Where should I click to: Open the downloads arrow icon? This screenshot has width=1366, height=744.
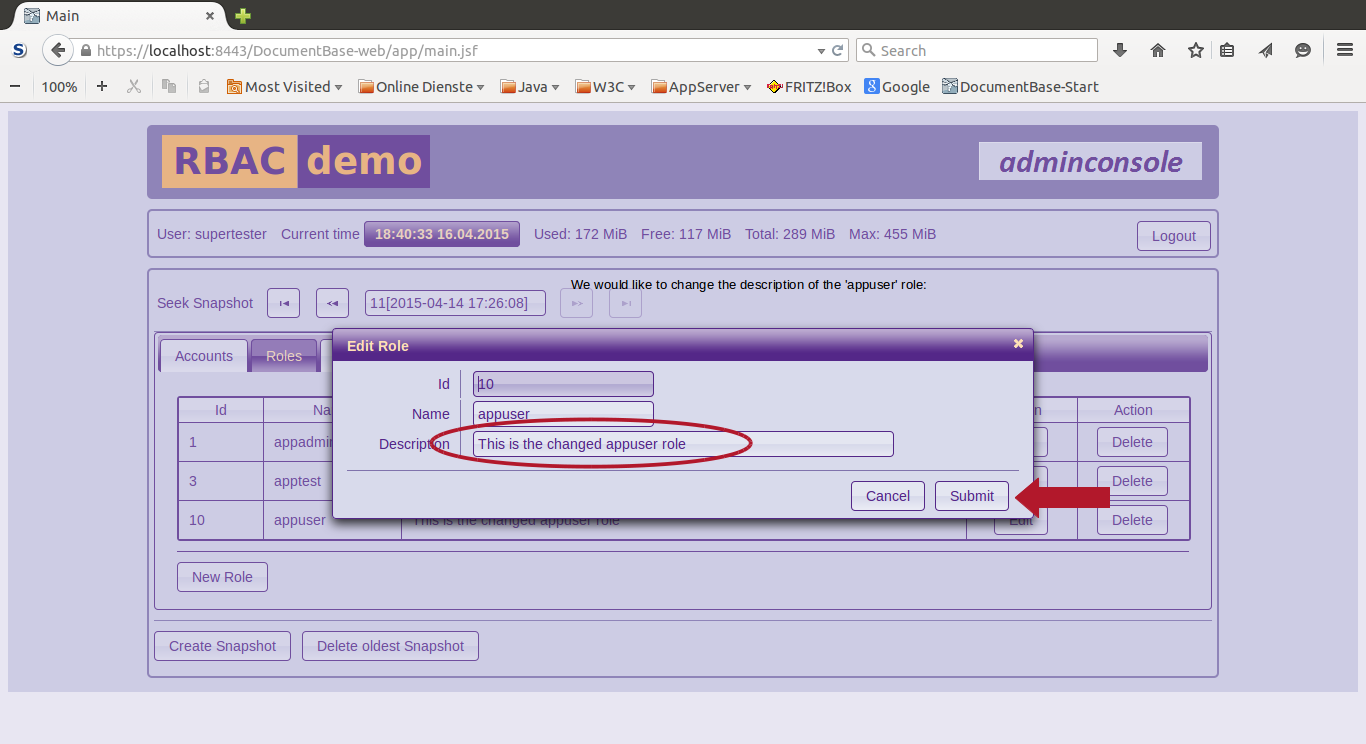pos(1120,50)
